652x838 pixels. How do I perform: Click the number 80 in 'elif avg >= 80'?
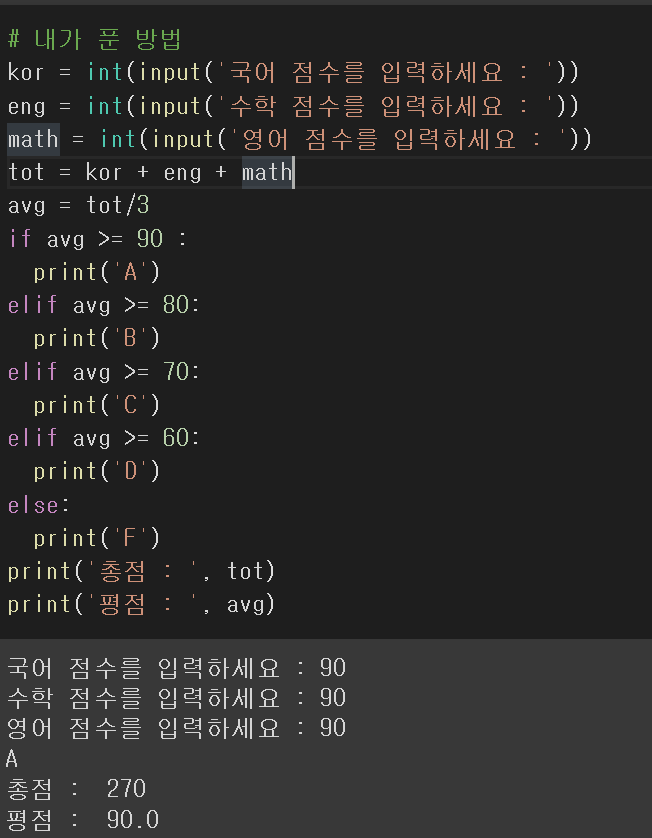tap(176, 305)
